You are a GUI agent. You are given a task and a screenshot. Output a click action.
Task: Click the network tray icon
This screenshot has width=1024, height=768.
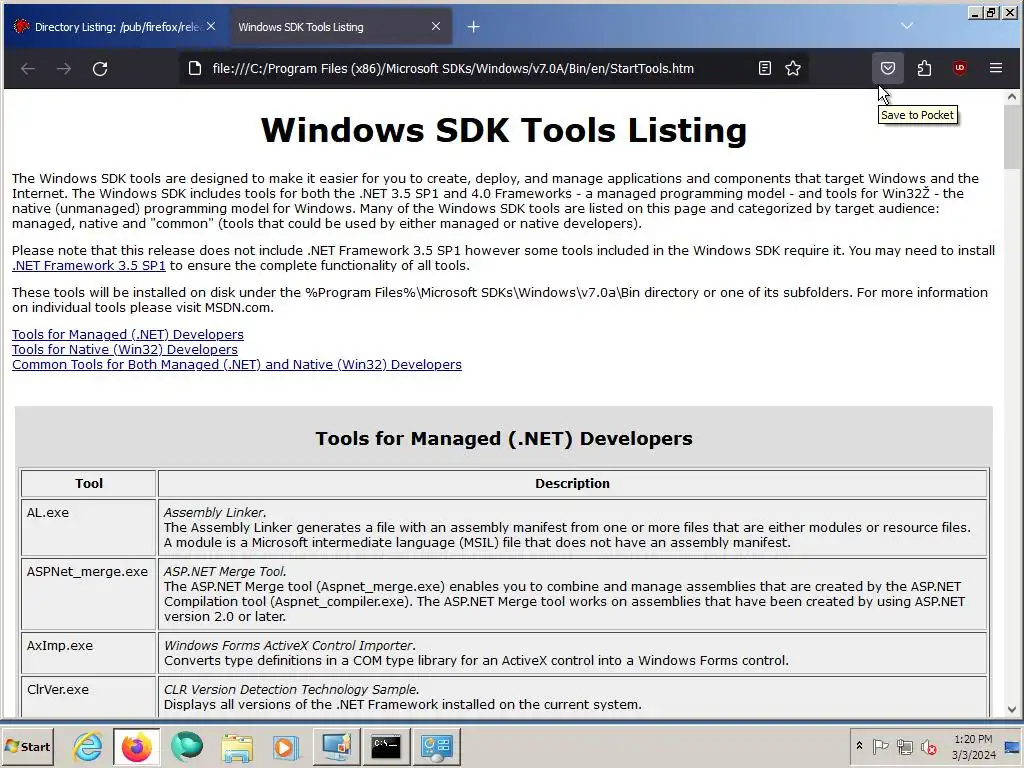tap(904, 746)
